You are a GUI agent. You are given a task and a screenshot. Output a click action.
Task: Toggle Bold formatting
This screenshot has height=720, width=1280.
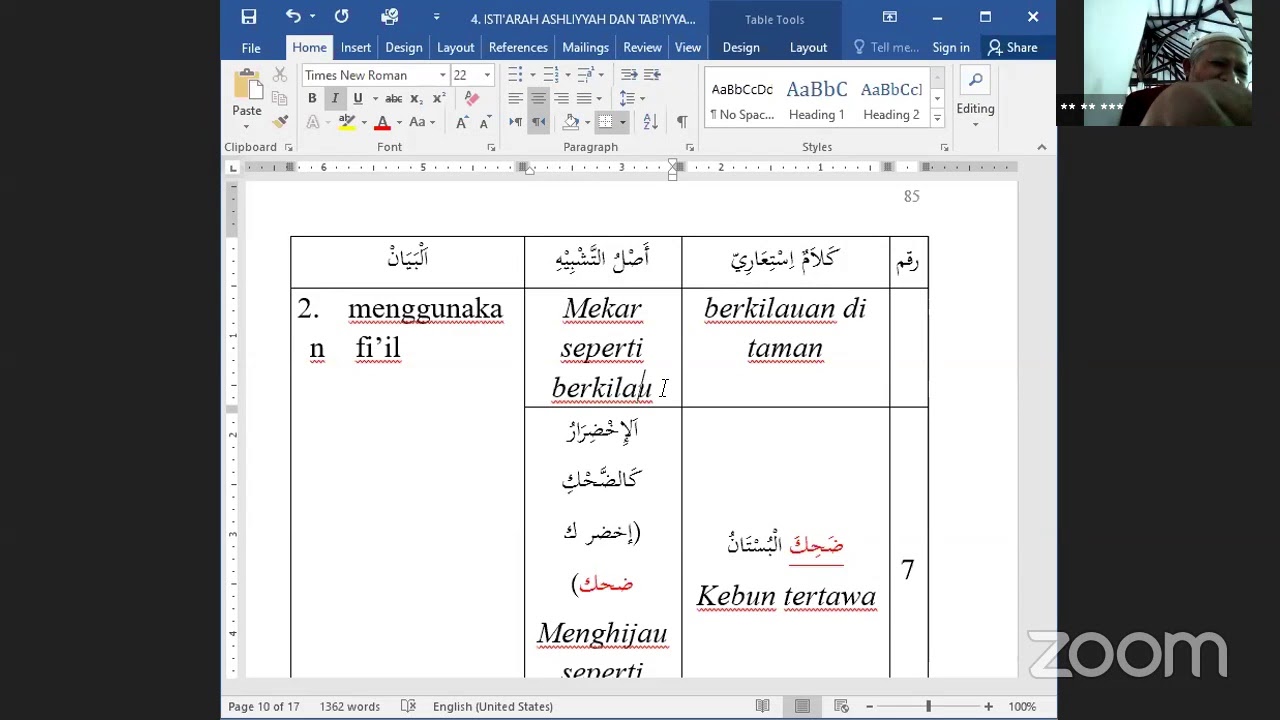(x=312, y=98)
